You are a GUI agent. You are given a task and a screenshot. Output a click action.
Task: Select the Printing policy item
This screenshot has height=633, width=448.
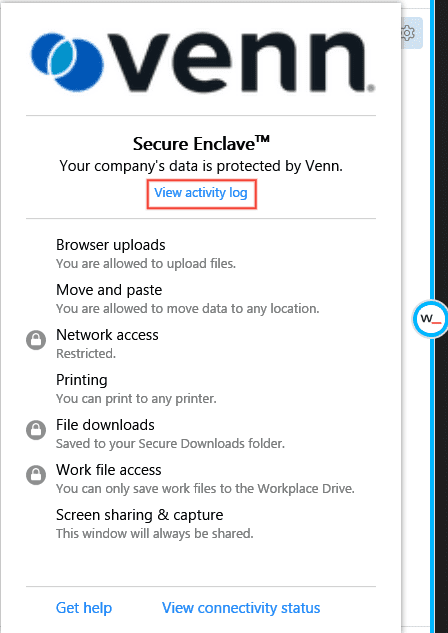coord(136,389)
